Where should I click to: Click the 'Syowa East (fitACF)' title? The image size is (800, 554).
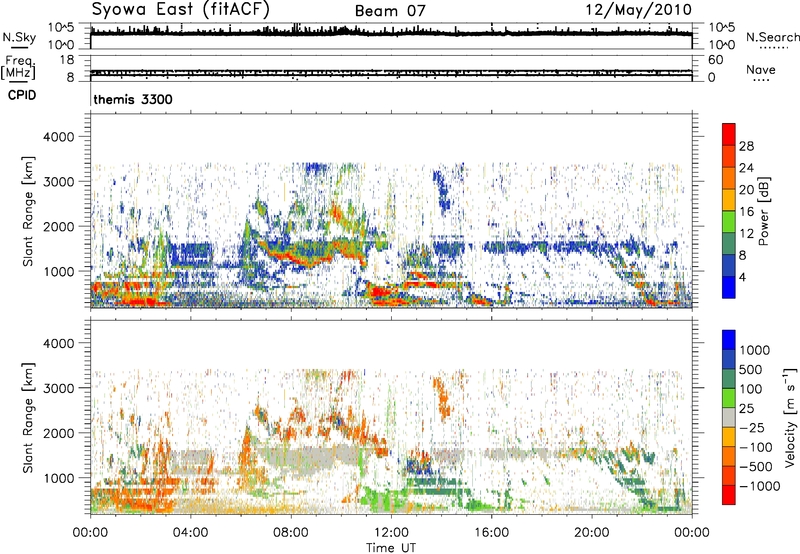(x=181, y=9)
